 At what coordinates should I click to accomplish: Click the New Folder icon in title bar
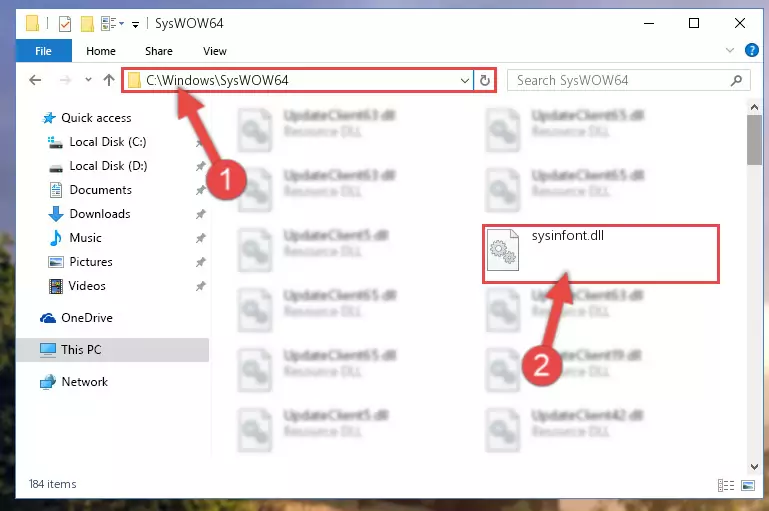tap(87, 24)
